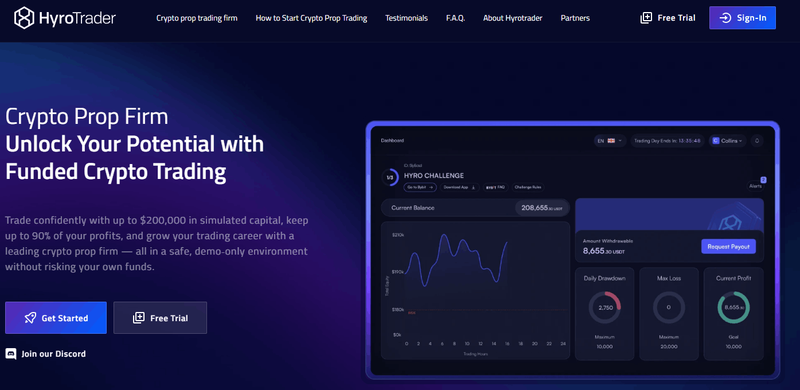Click the rocket icon on Get Started

[30, 318]
